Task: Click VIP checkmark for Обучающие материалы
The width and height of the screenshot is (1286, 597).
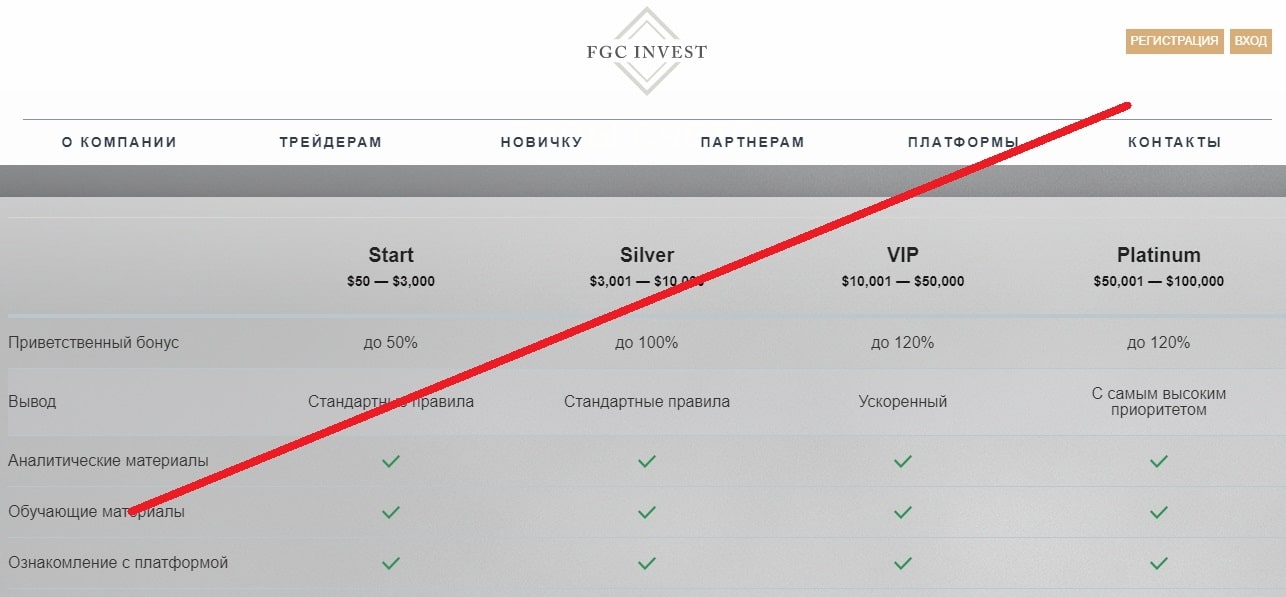Action: [903, 512]
